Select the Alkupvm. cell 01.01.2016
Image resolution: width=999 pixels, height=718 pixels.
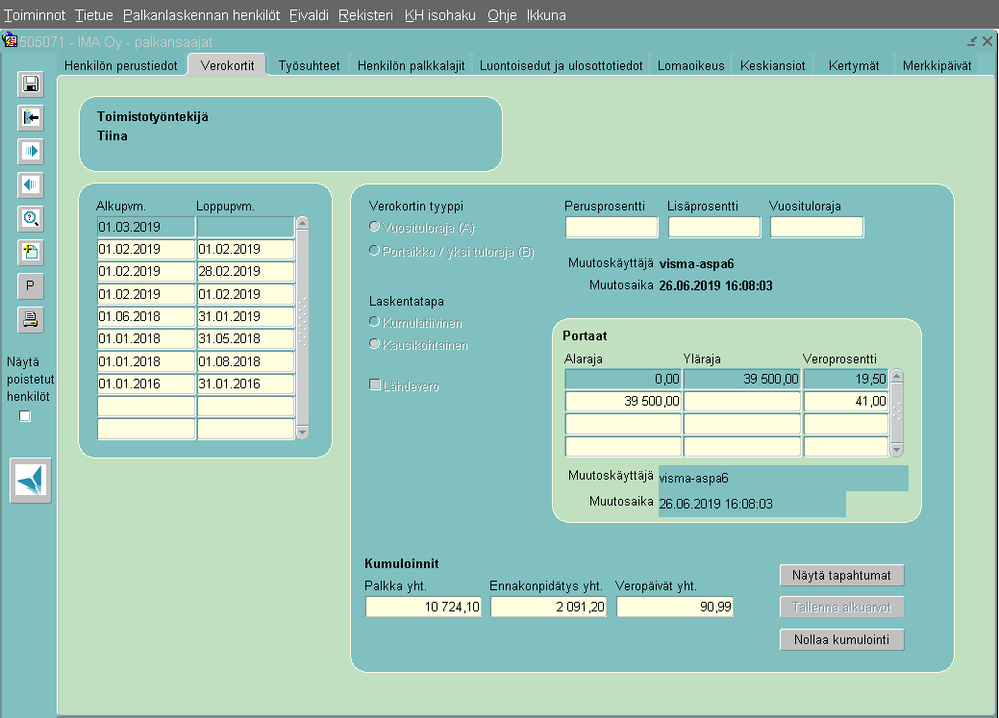tap(146, 384)
